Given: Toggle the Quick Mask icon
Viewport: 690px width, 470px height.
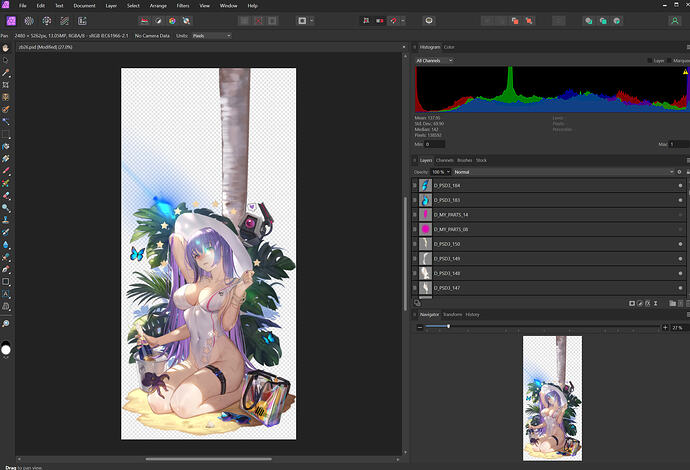Looking at the screenshot, I should tap(302, 21).
